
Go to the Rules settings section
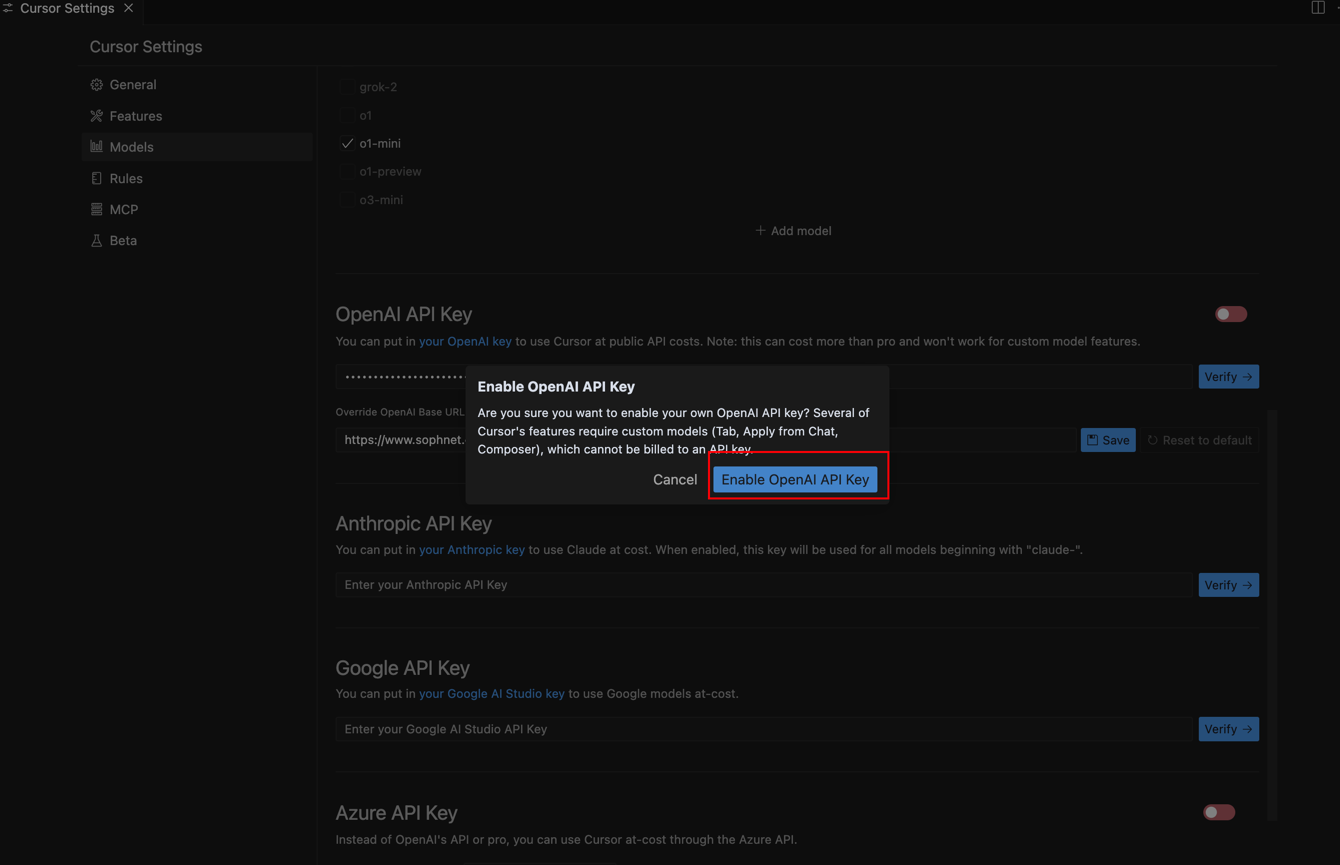197,178
